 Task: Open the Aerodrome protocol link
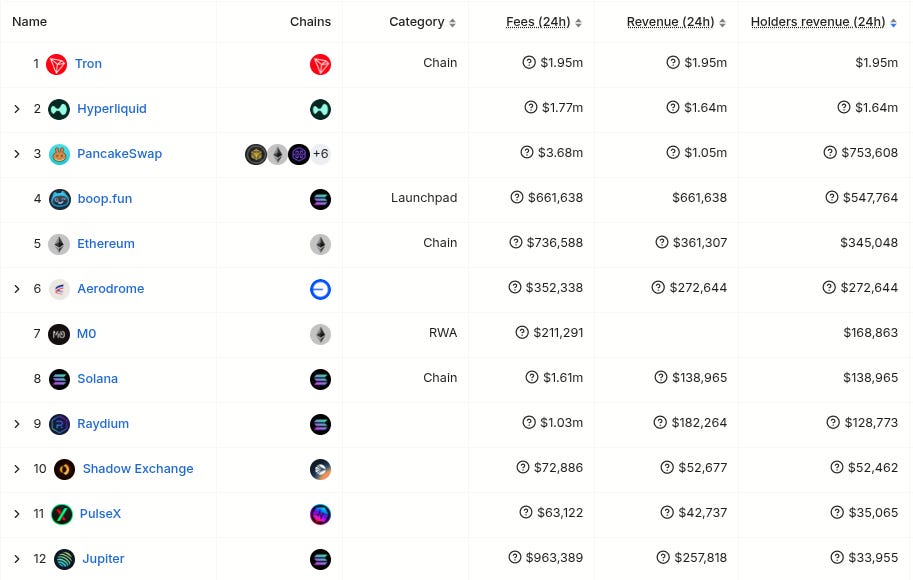point(111,288)
